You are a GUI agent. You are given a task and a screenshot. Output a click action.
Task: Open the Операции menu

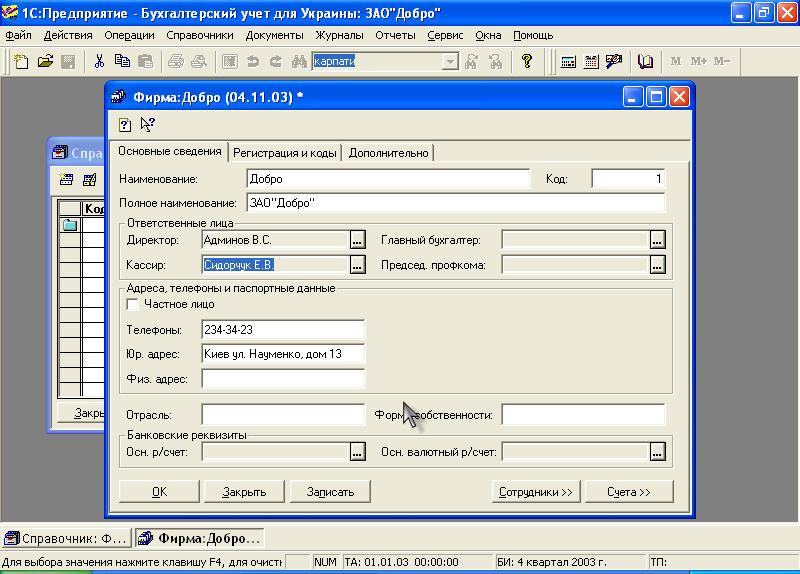point(129,35)
